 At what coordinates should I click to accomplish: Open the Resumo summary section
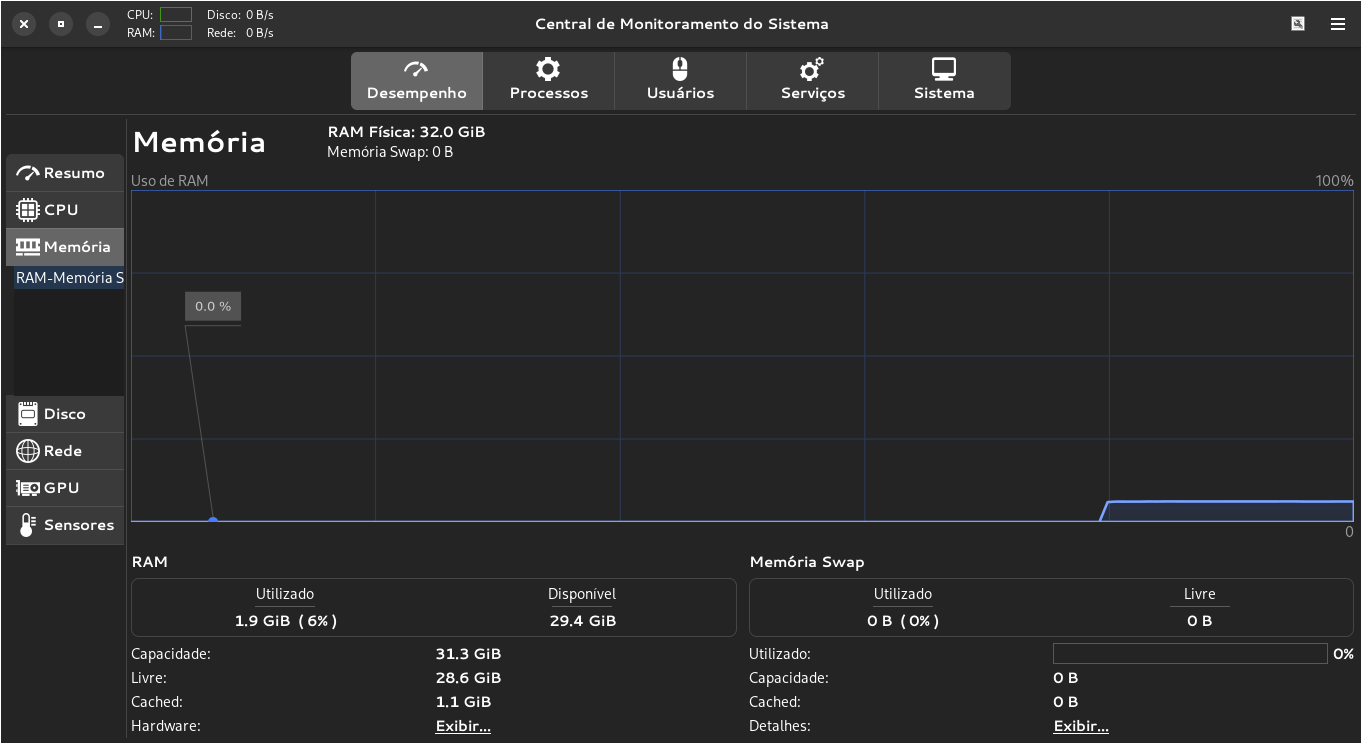(x=64, y=173)
